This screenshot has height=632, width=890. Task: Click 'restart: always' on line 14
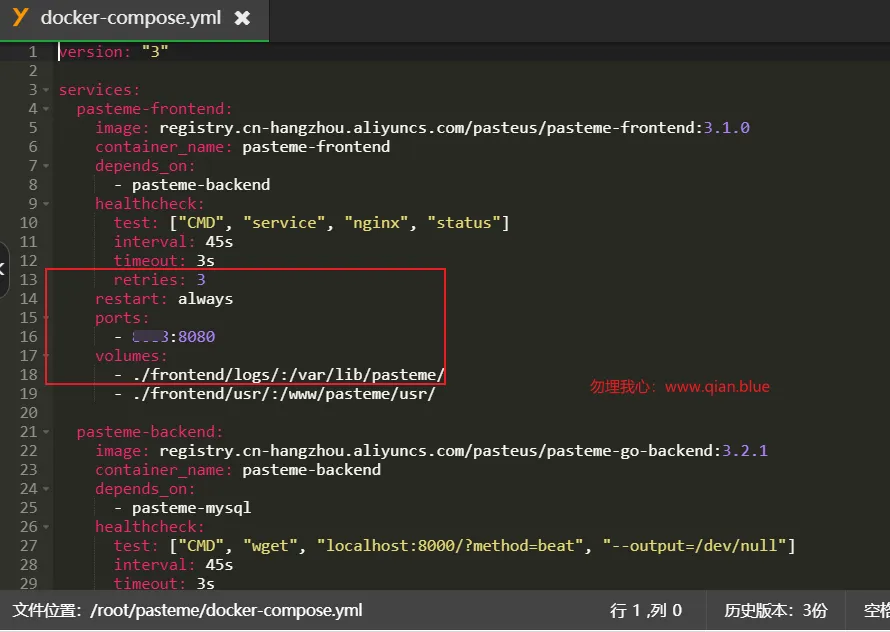[x=164, y=299]
